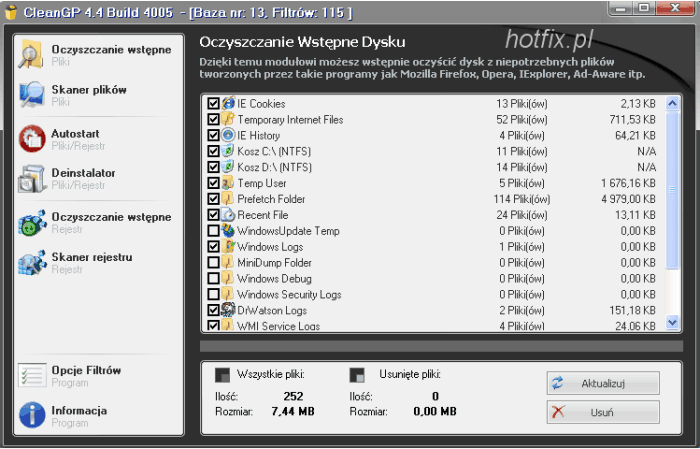Select the Skaner rejestru icon
Screen dimensions: 700x449
pyautogui.click(x=32, y=263)
